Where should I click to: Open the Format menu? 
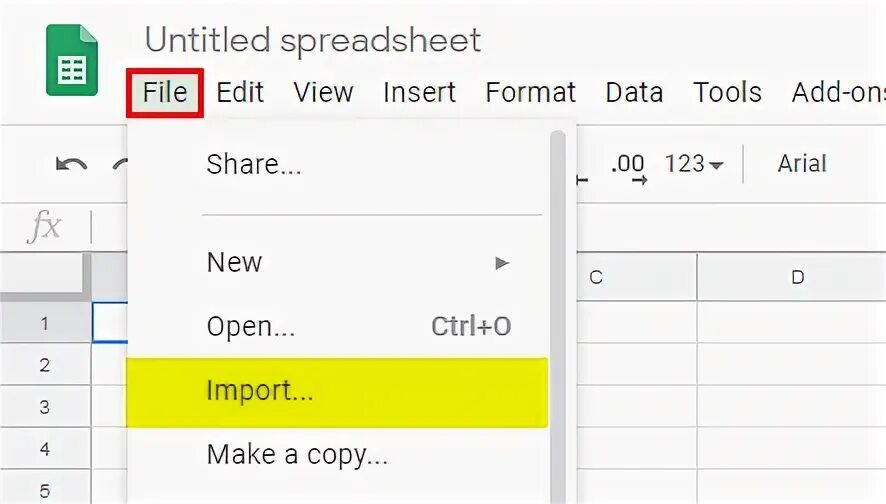[x=530, y=93]
